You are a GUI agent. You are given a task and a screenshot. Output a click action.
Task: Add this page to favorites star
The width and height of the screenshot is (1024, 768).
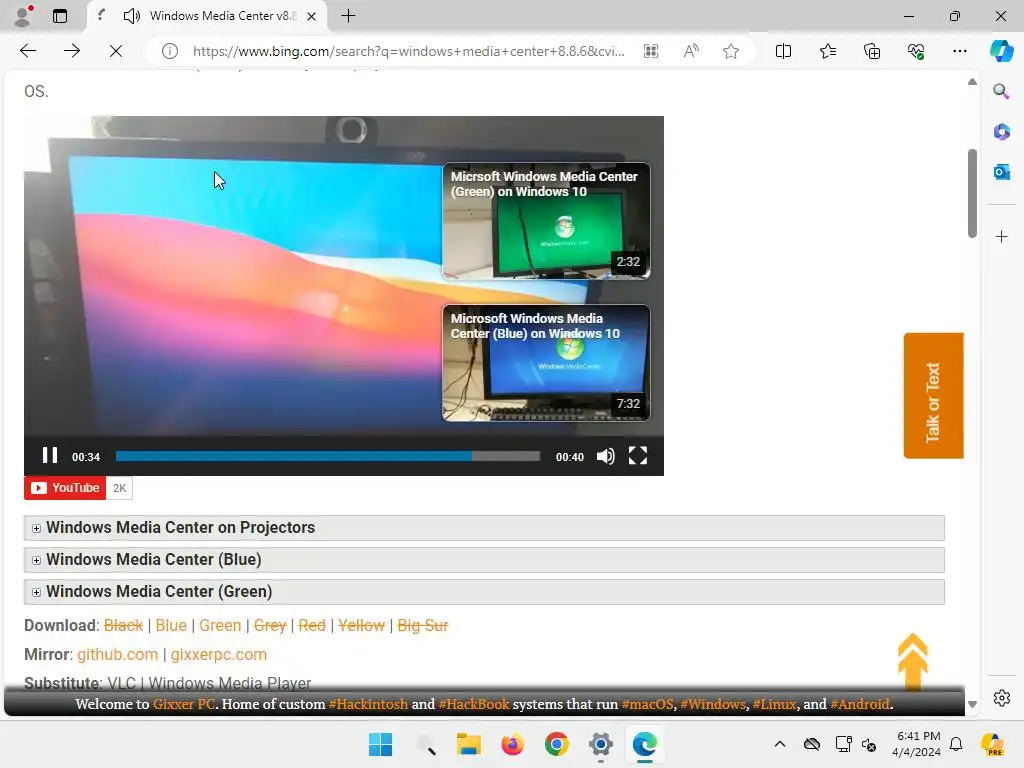731,51
